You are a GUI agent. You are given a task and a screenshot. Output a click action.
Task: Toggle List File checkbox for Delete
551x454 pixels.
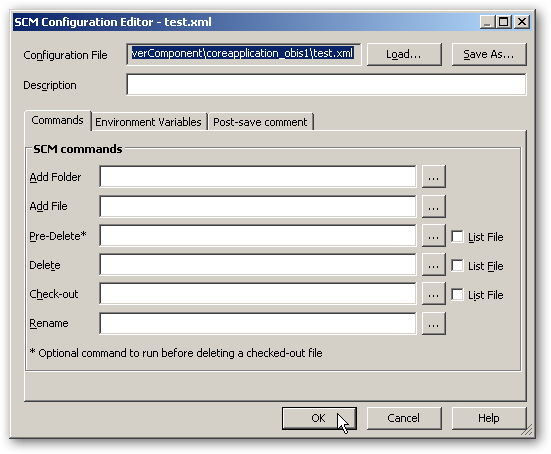[x=457, y=265]
